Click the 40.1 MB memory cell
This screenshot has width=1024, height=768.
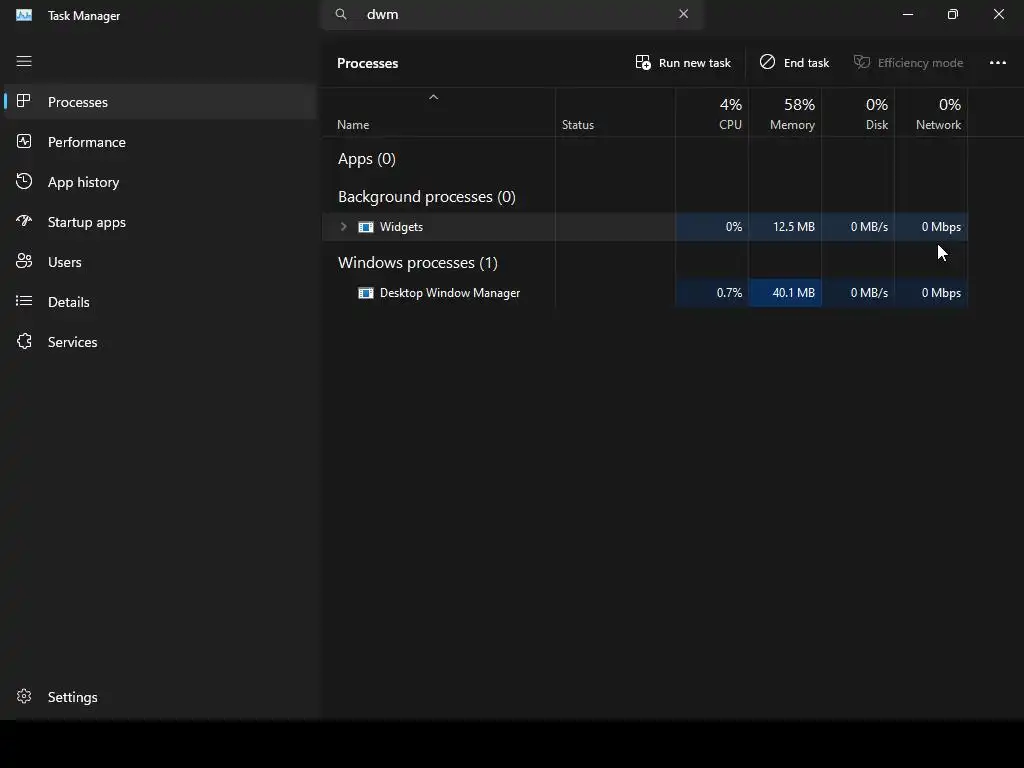click(x=785, y=293)
